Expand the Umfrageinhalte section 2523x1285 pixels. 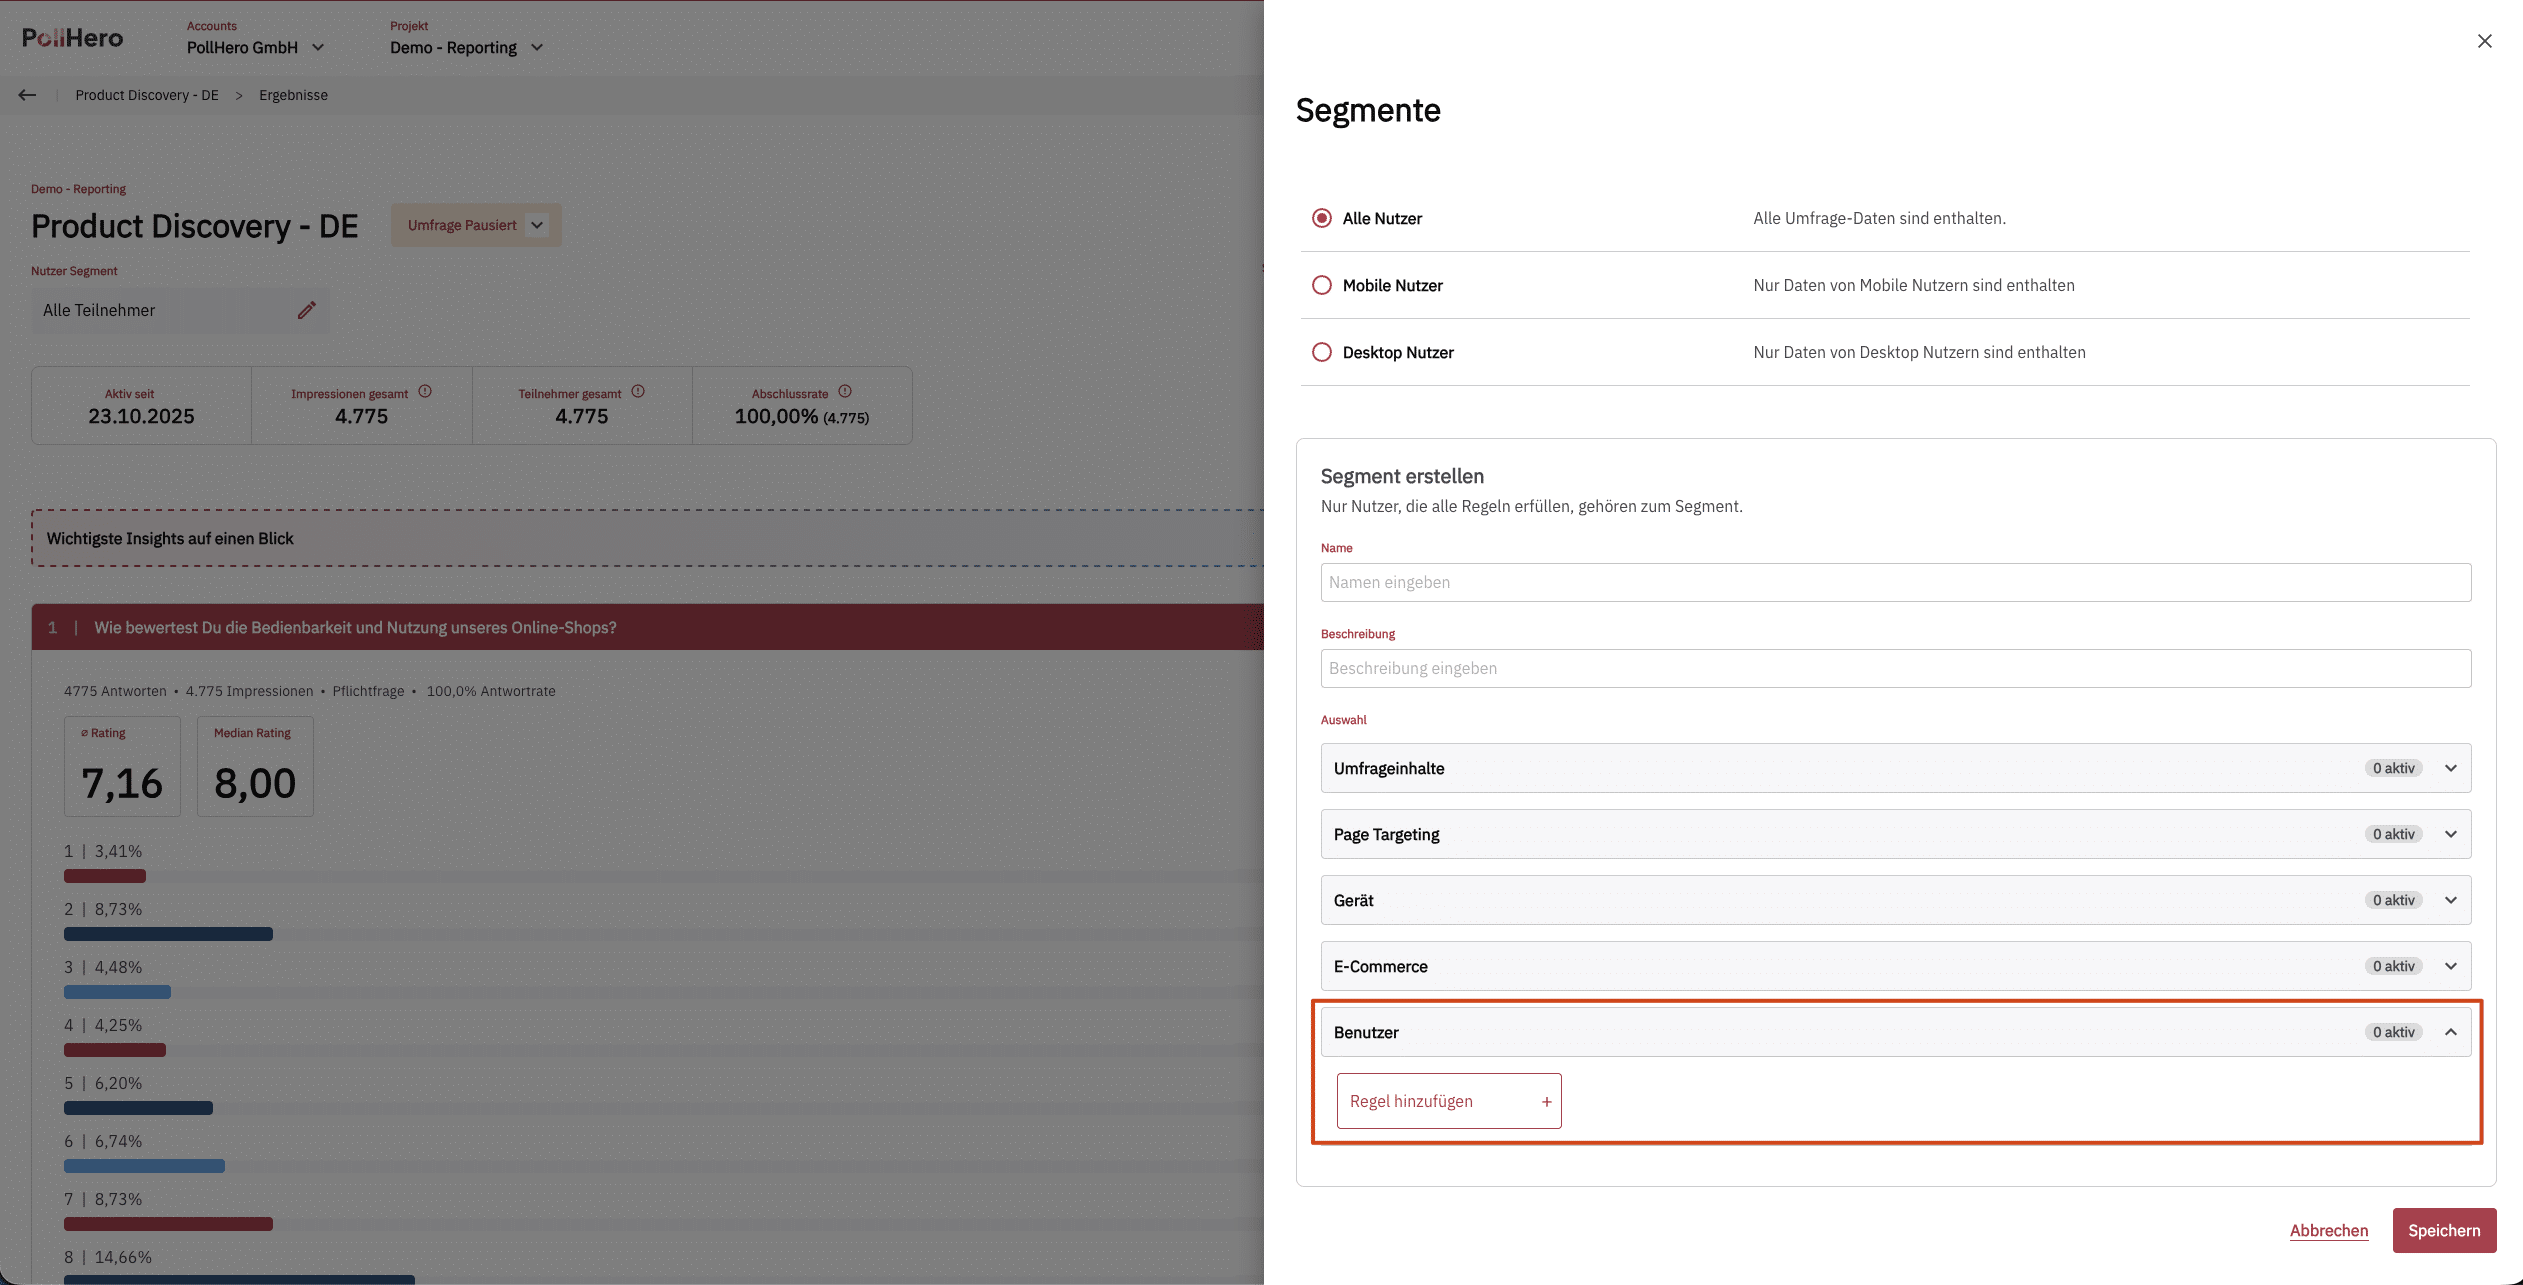click(1895, 768)
